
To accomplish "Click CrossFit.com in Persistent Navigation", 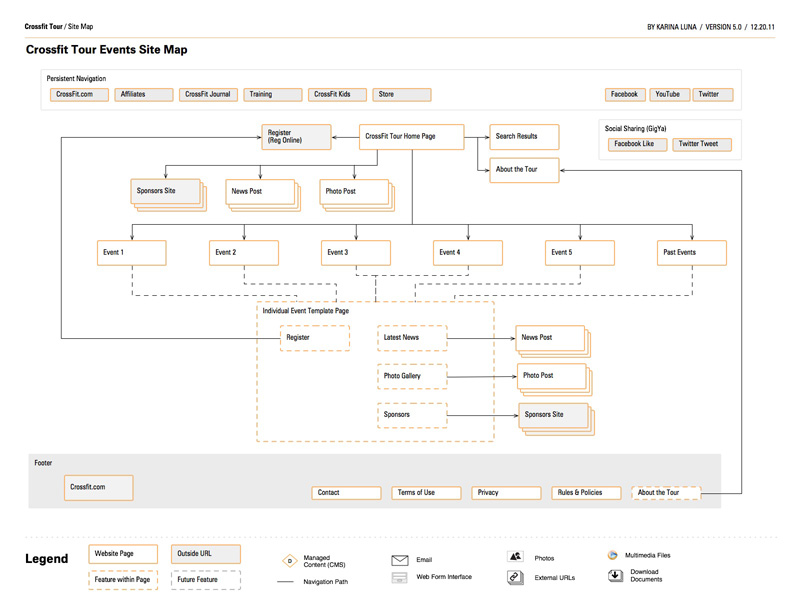I will click(x=79, y=94).
